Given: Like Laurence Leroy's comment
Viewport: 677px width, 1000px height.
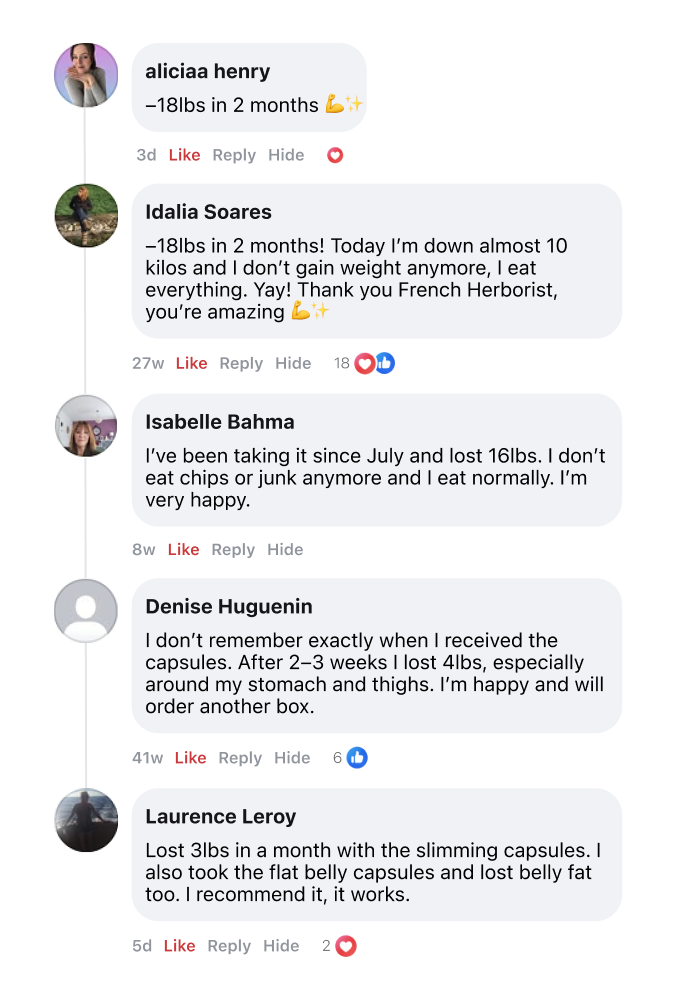Looking at the screenshot, I should (179, 946).
